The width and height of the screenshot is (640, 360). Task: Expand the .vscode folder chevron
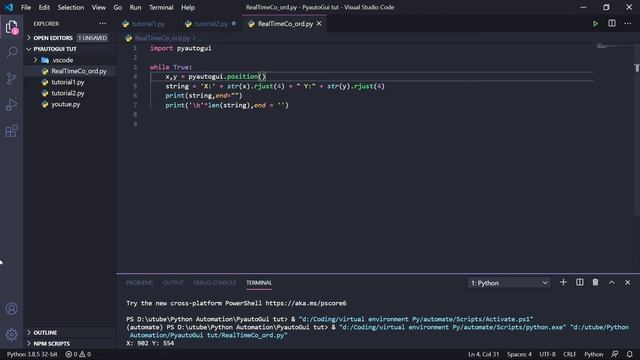(36, 60)
